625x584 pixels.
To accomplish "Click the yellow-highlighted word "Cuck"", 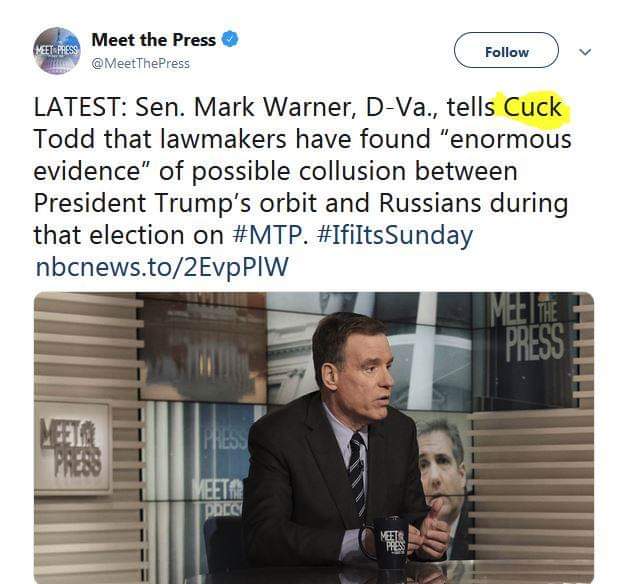I will pyautogui.click(x=533, y=108).
